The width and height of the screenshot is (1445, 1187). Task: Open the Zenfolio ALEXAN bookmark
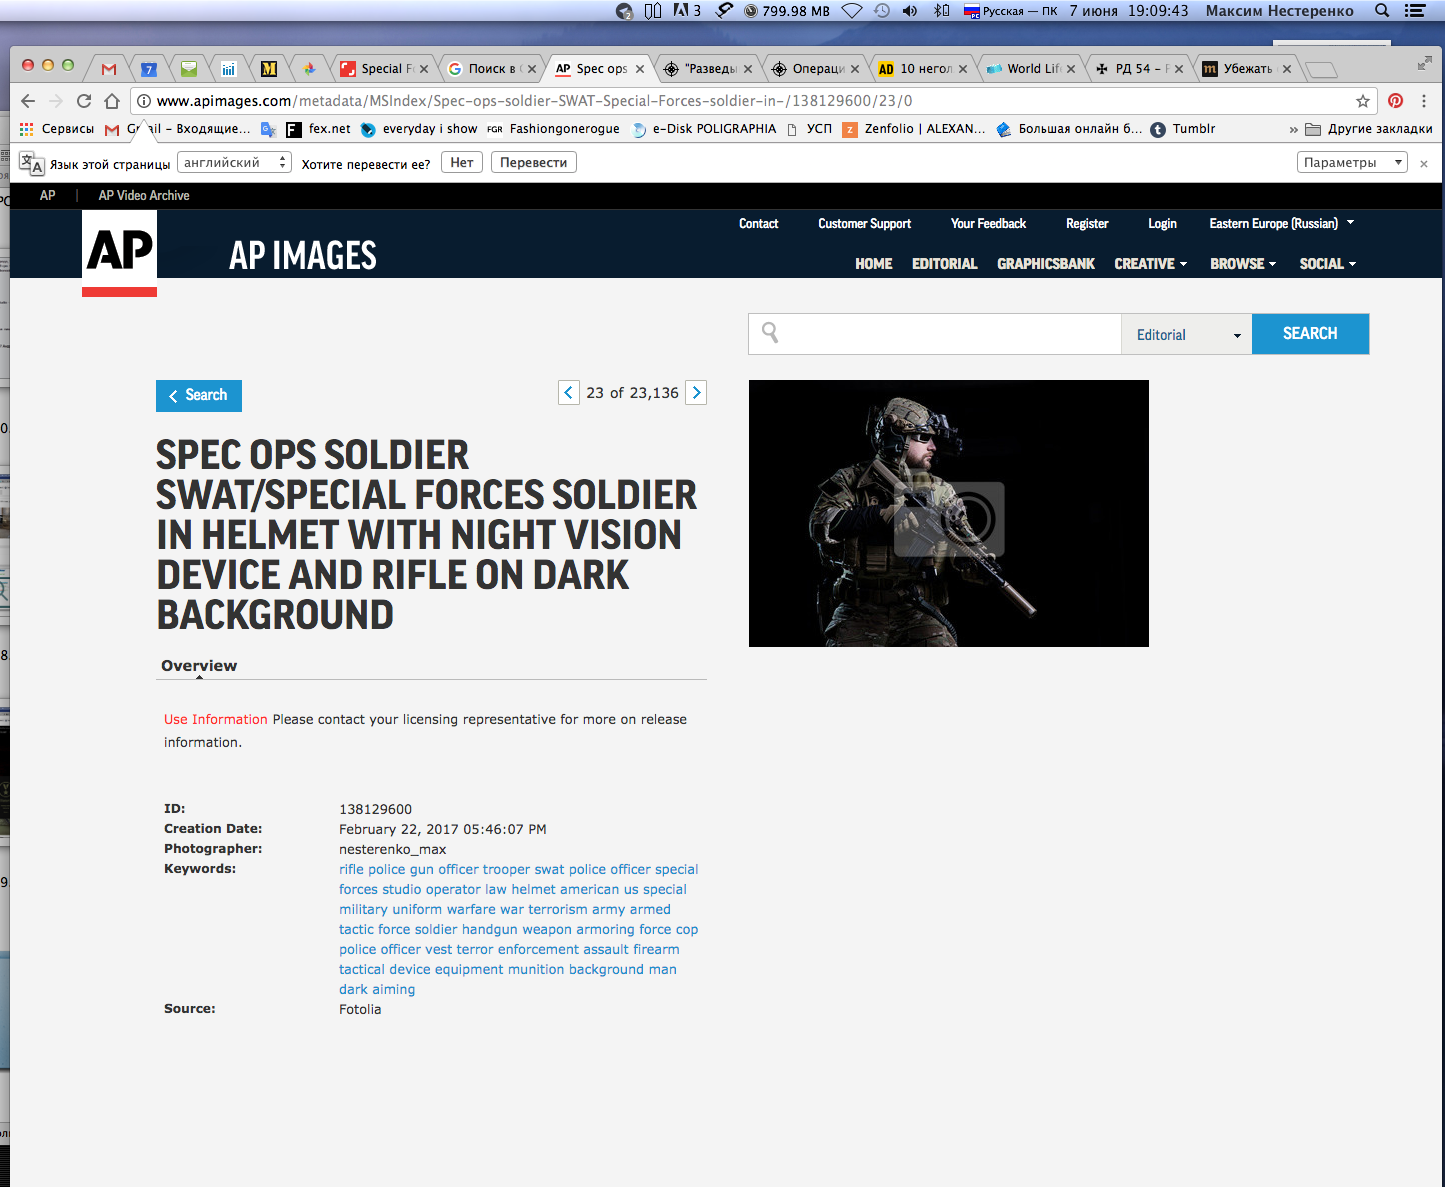914,129
